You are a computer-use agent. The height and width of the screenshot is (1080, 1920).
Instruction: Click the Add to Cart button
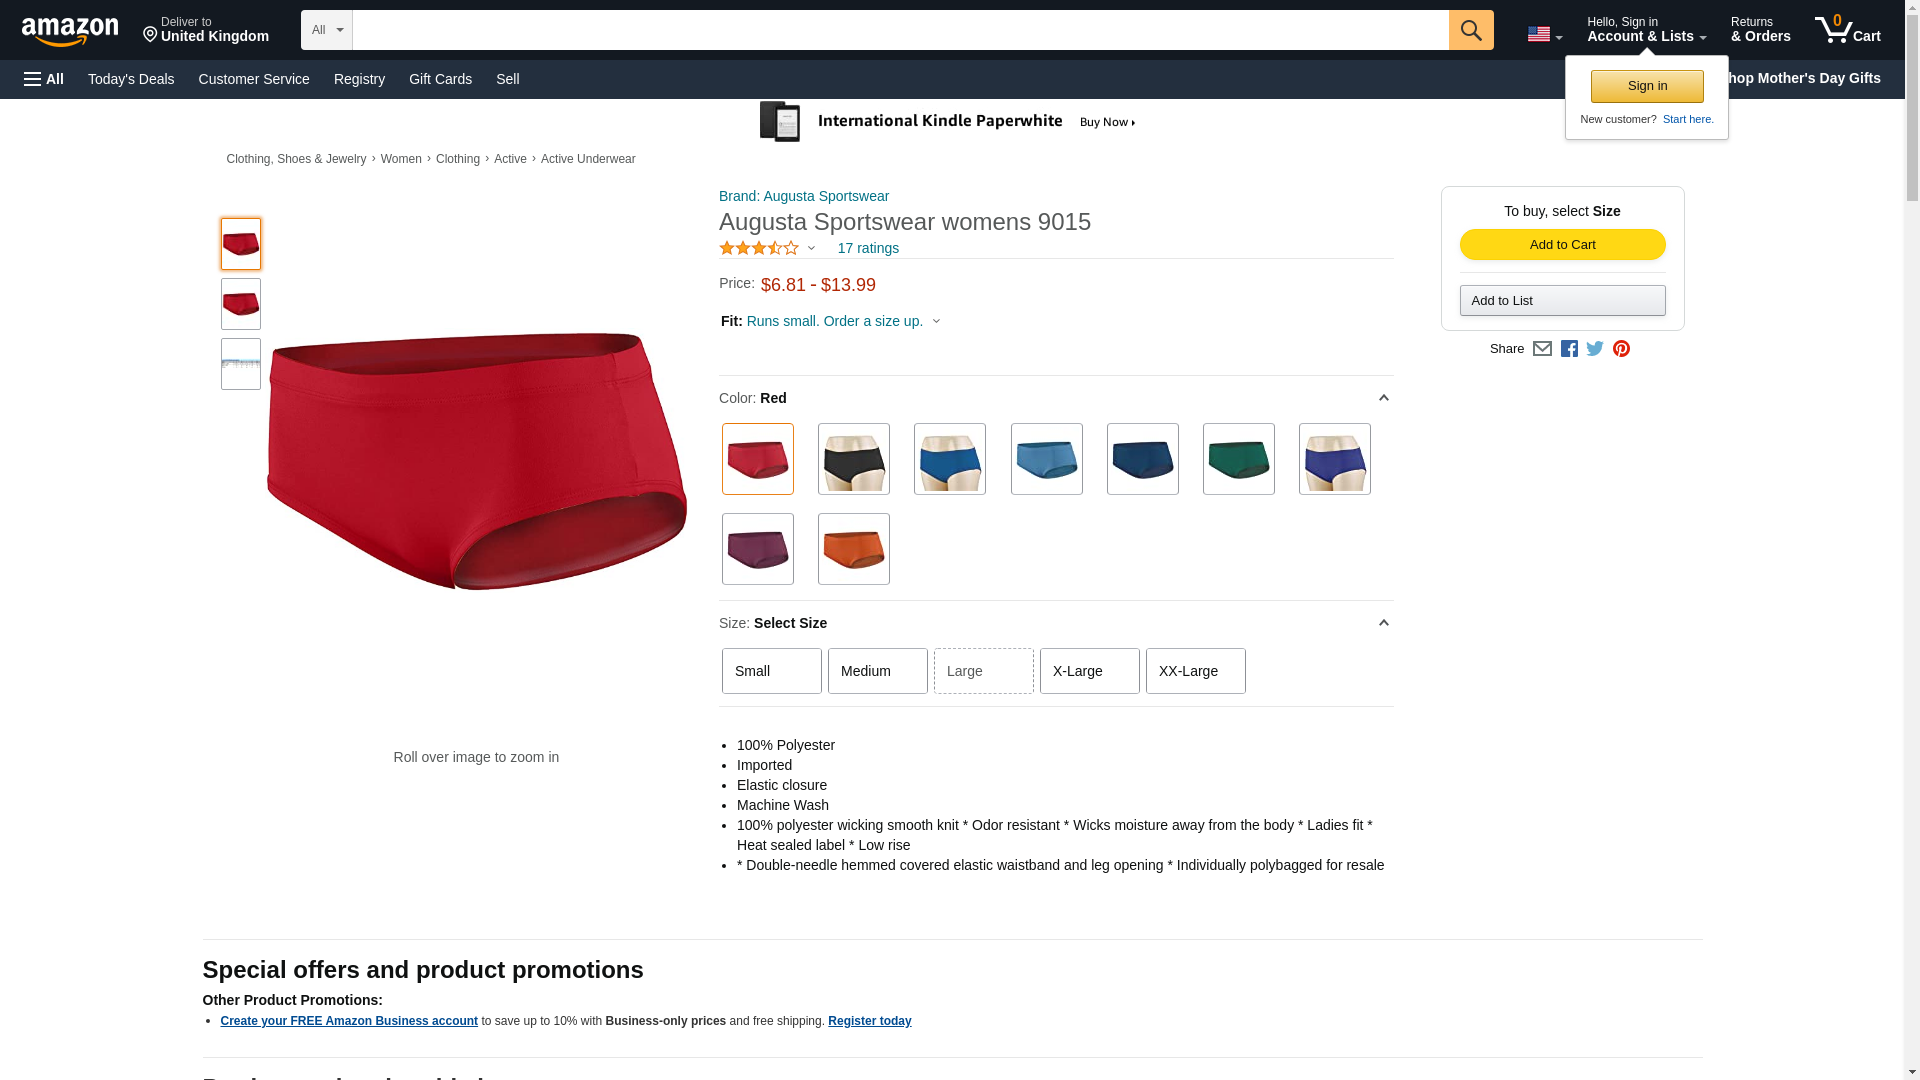tap(1562, 245)
